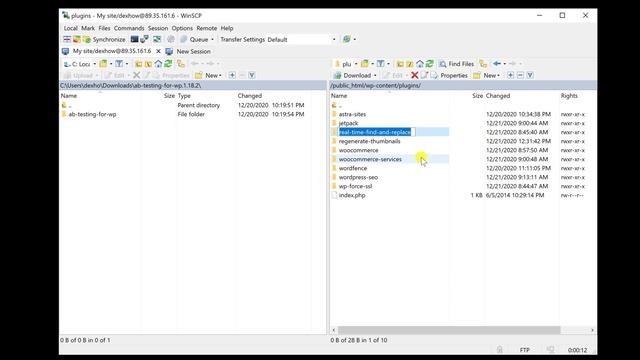Click the local panel filter icon
640x360 pixels.
pyautogui.click(x=119, y=64)
